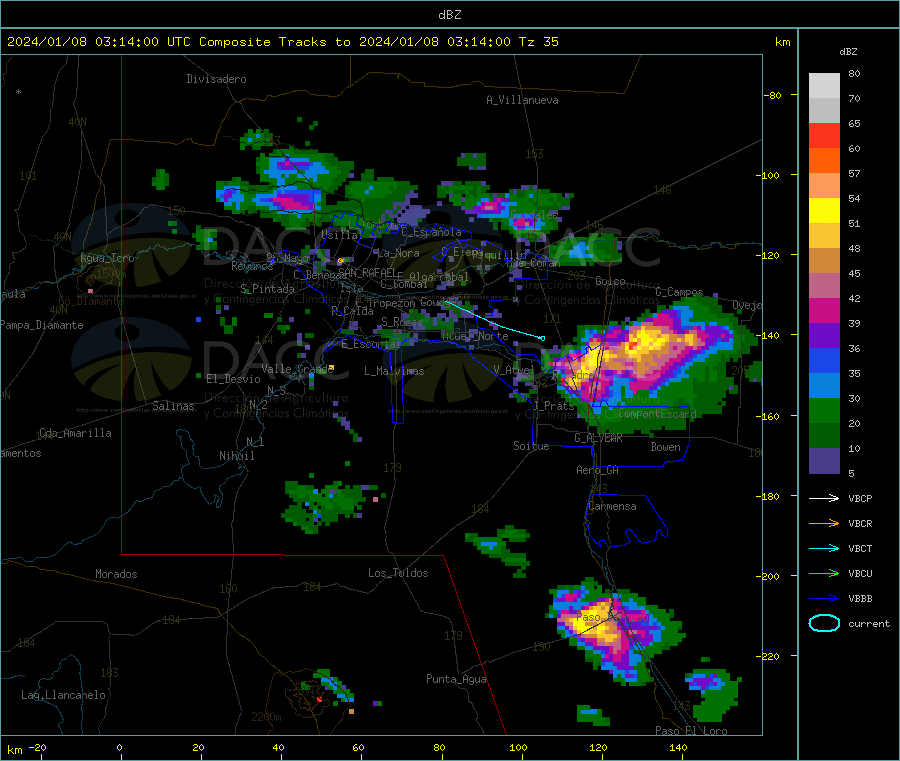Click the Pampa_Diamante label
Screen dimensions: 900x761
tap(42, 325)
